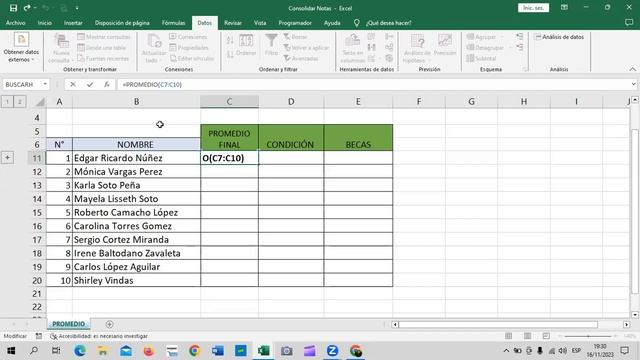This screenshot has height=360, width=640.
Task: Open Insert Function fx icon
Action: click(x=107, y=84)
